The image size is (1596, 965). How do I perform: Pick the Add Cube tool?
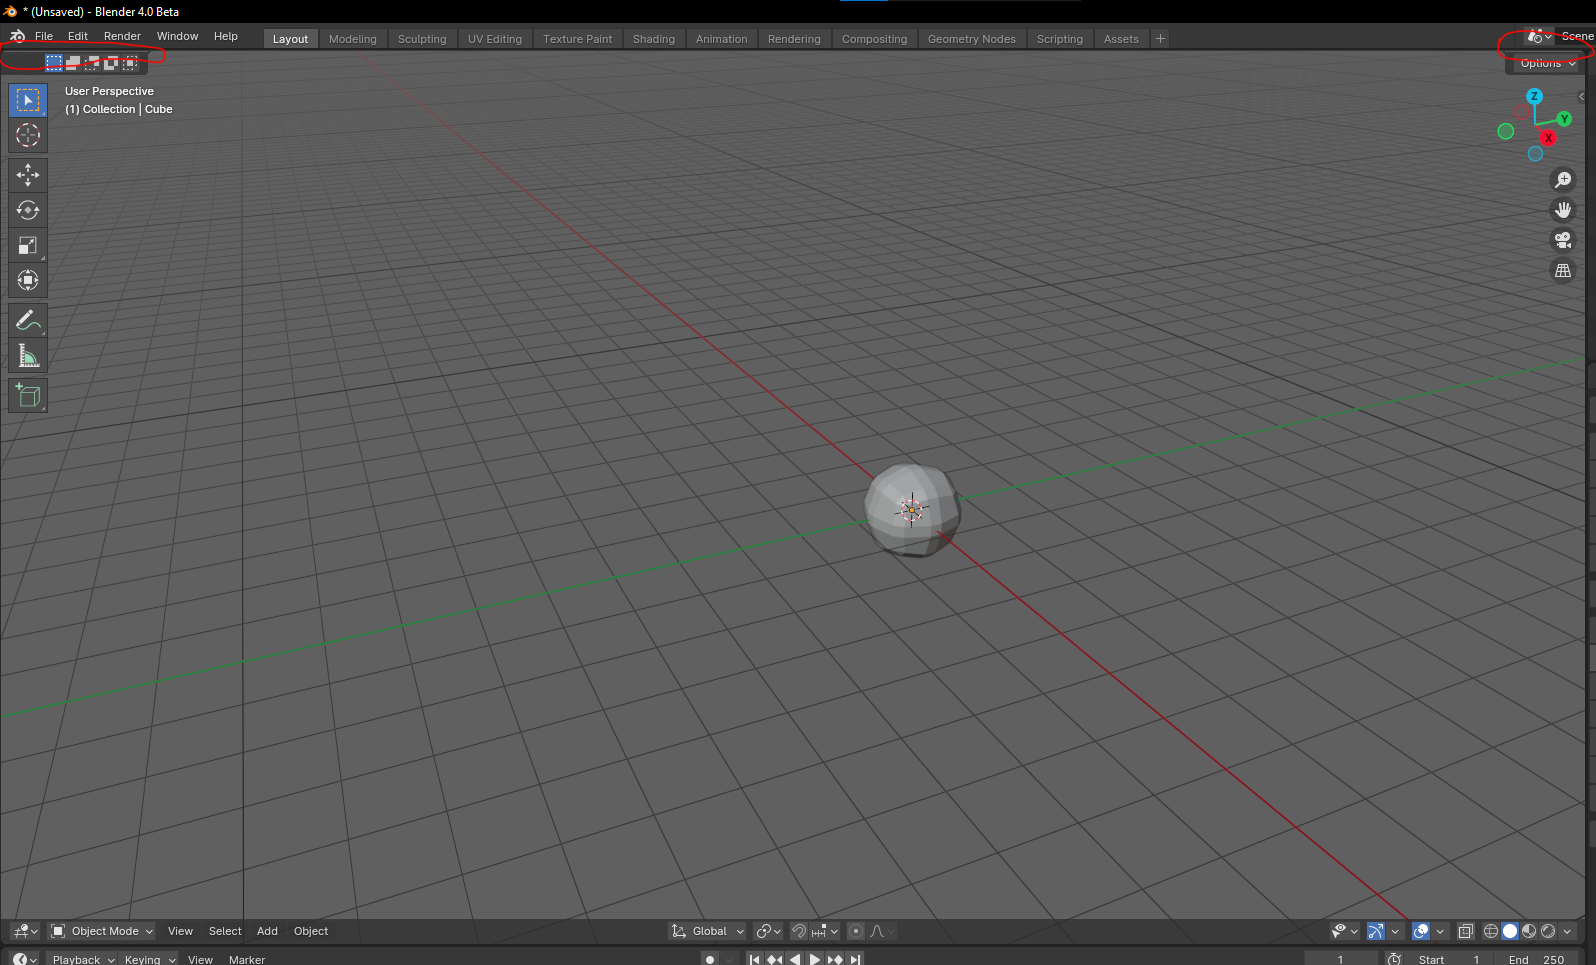(28, 396)
